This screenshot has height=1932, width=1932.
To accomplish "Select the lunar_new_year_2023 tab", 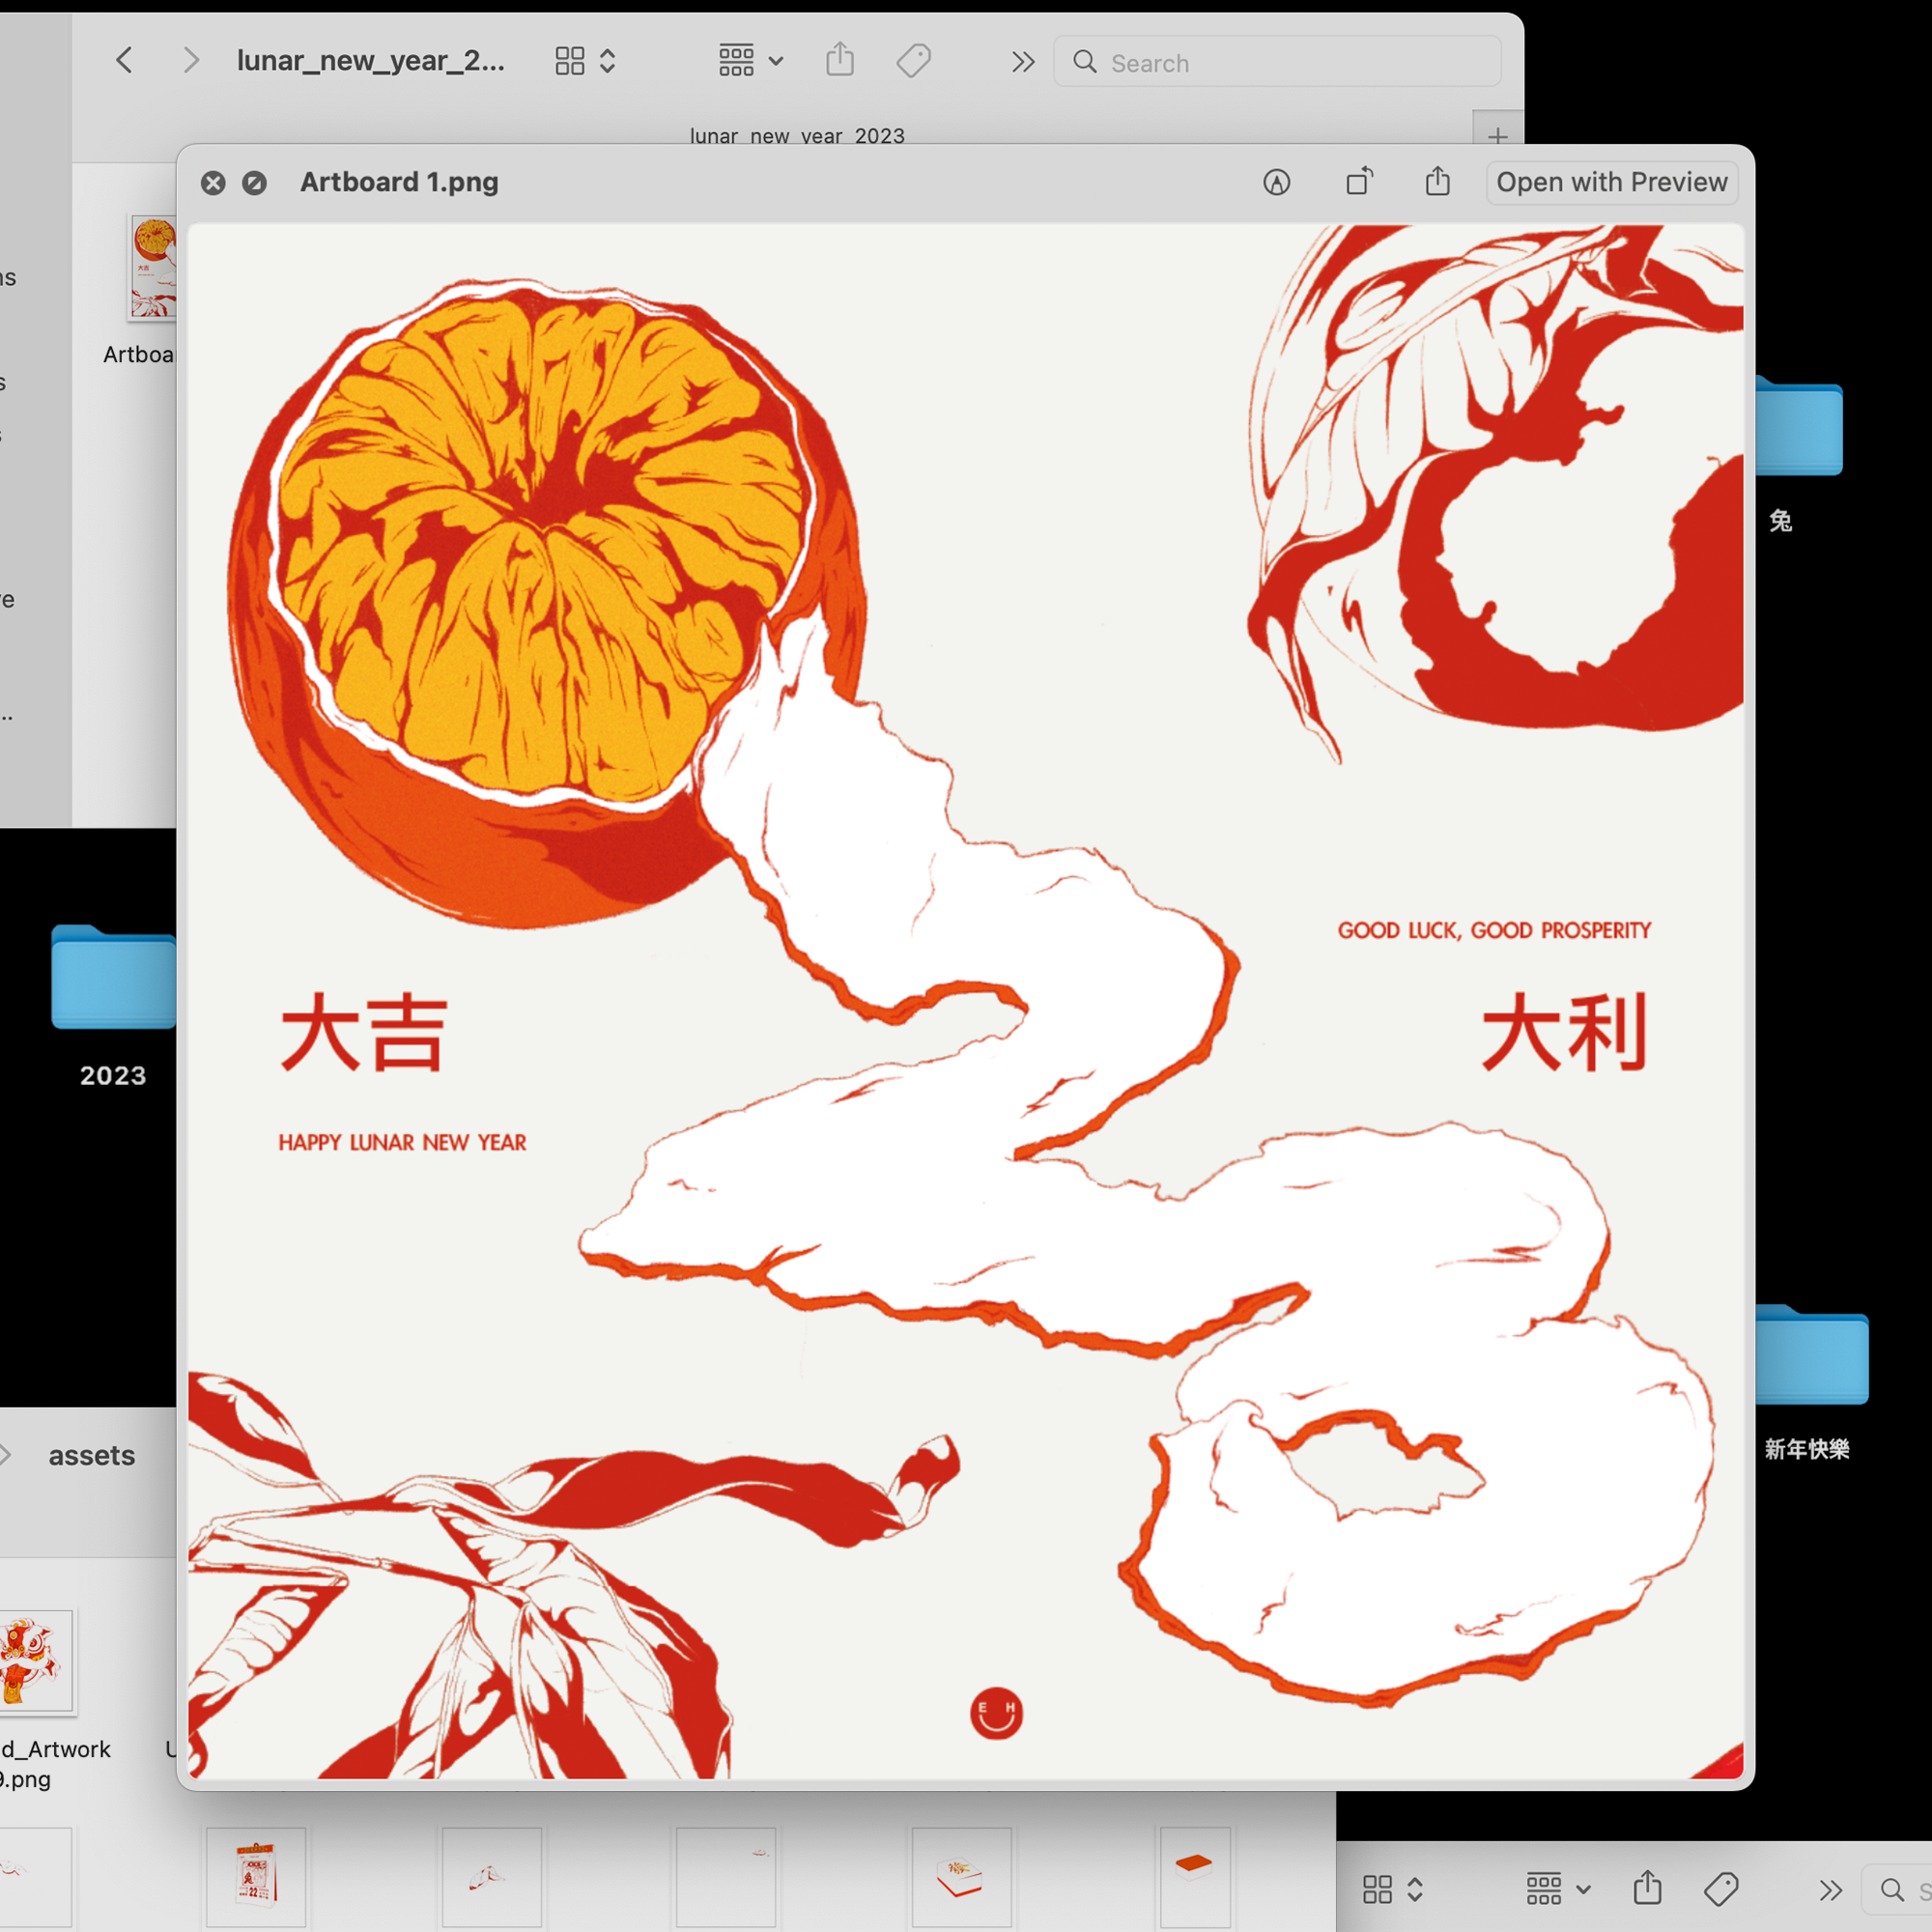I will [796, 135].
